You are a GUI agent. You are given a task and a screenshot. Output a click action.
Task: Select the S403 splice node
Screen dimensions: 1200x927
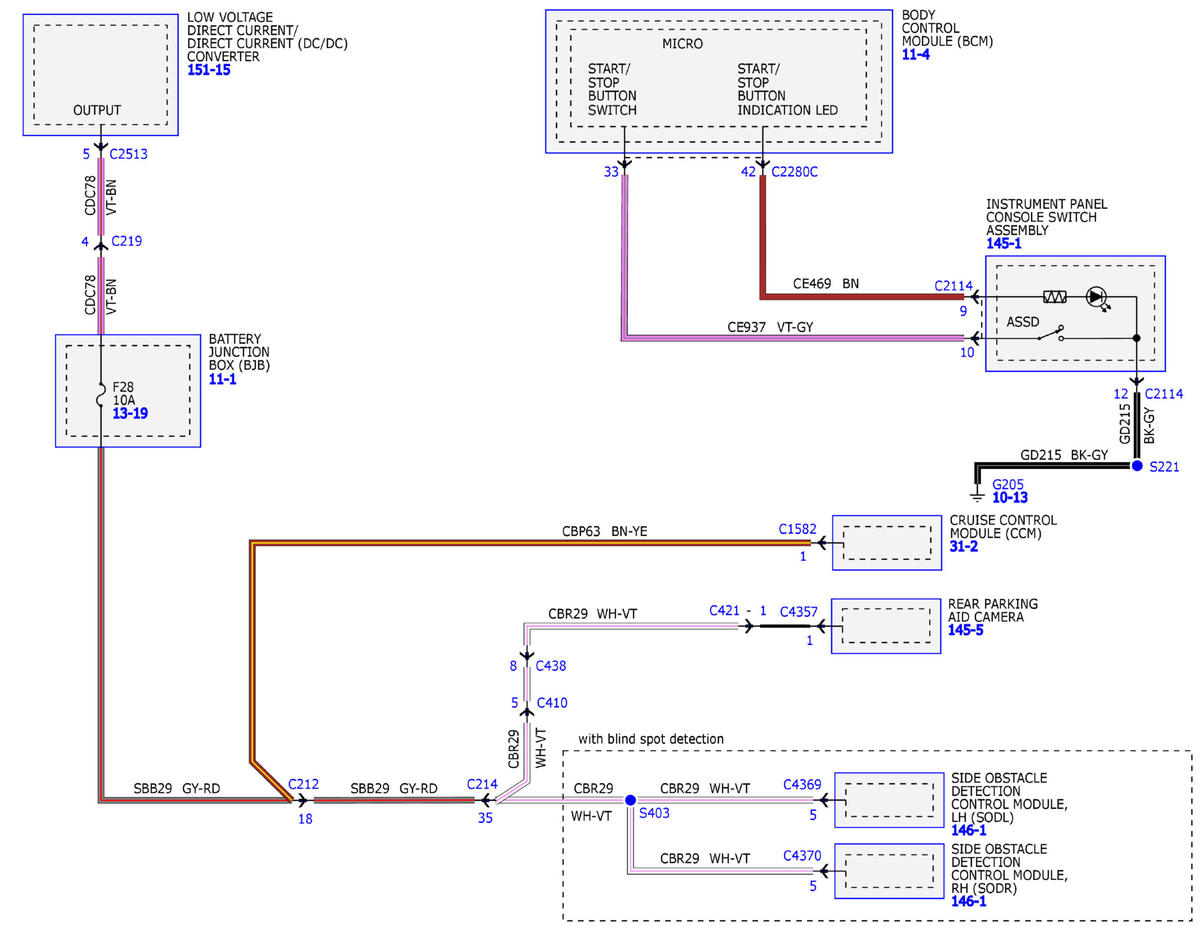pos(630,800)
